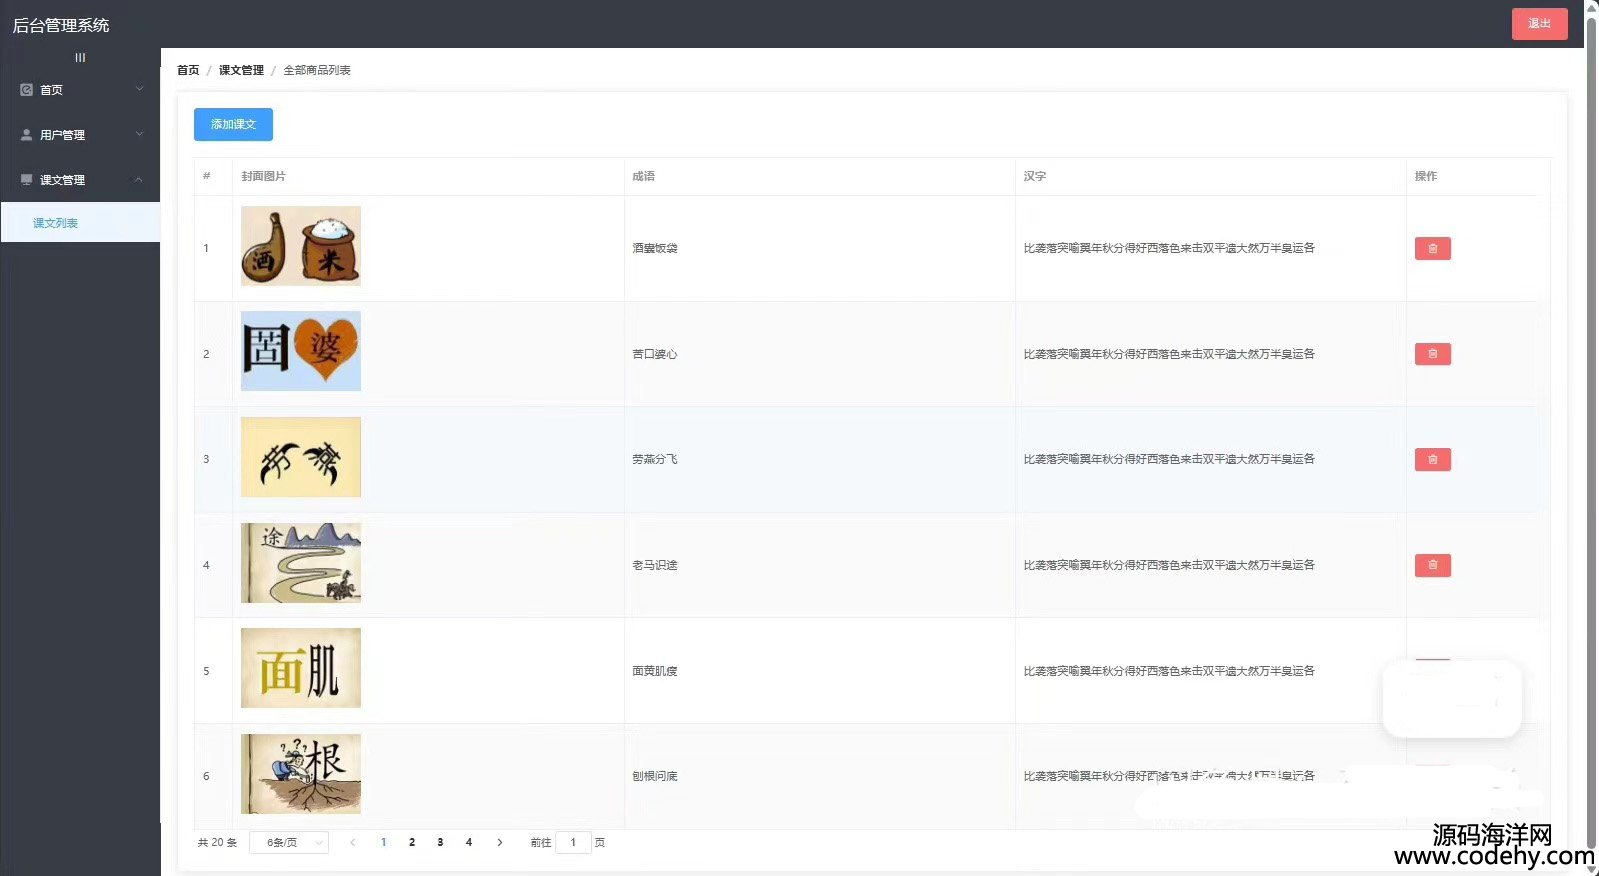This screenshot has width=1599, height=876.
Task: Expand the 用户管理 sidebar menu chevron
Action: point(139,134)
